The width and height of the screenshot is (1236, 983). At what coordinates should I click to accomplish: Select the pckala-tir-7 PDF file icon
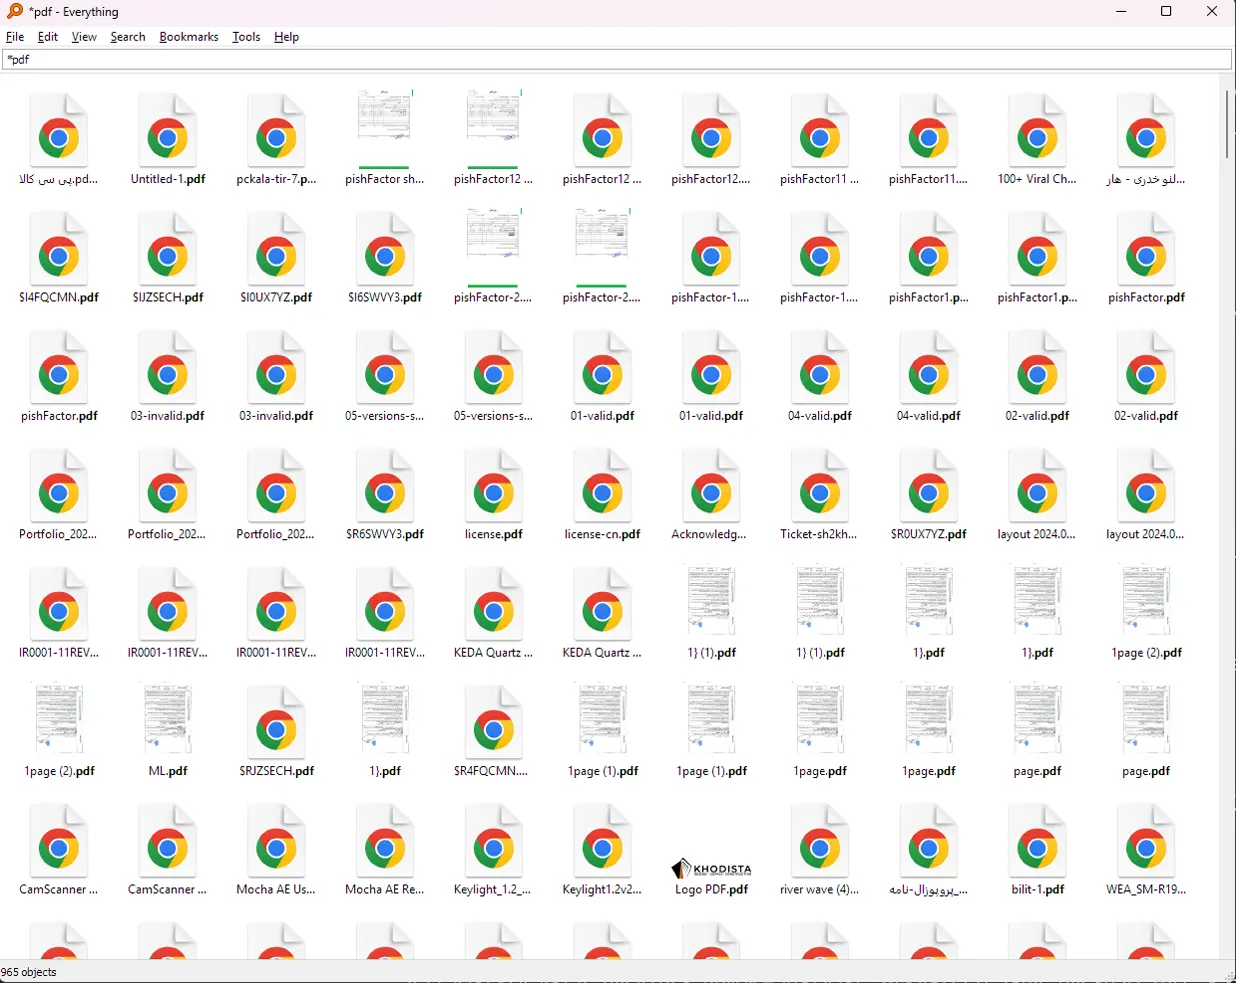[276, 130]
